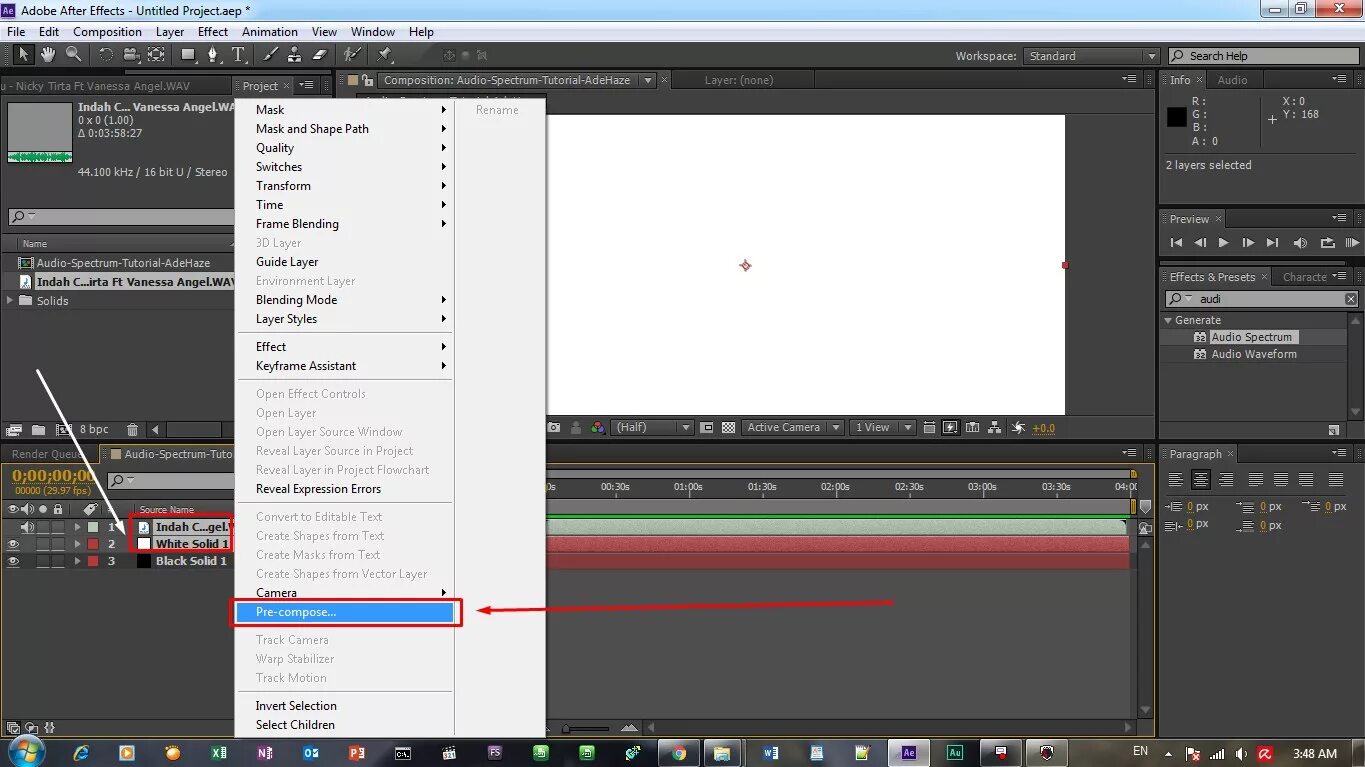Toggle solo switch for Black Solid 1
The width and height of the screenshot is (1365, 767).
[x=43, y=561]
